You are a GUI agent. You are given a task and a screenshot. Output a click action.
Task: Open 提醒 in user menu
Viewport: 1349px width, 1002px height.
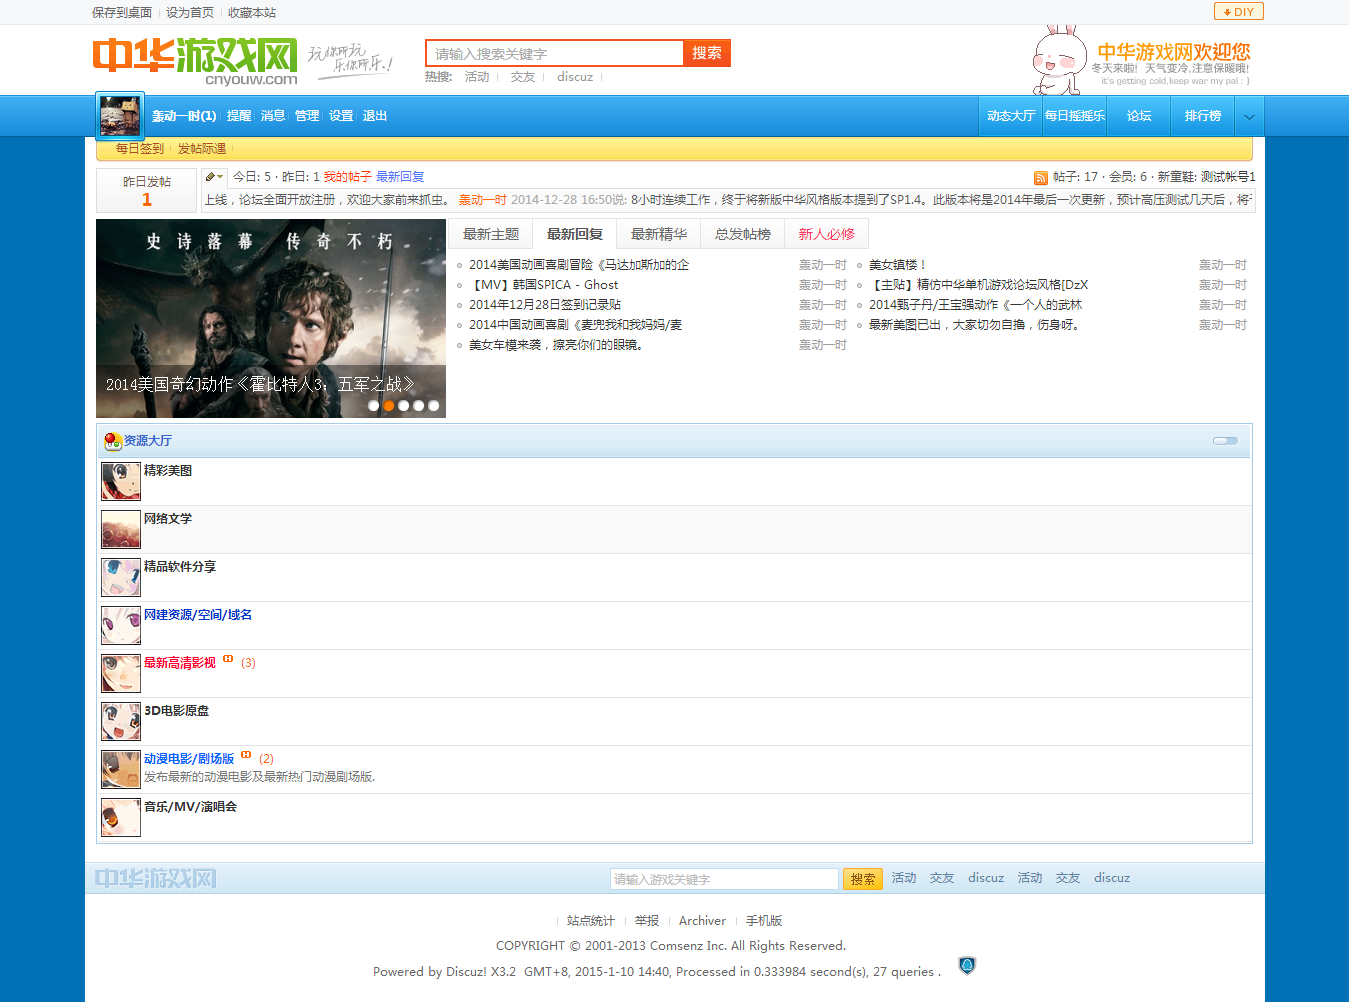coord(239,116)
